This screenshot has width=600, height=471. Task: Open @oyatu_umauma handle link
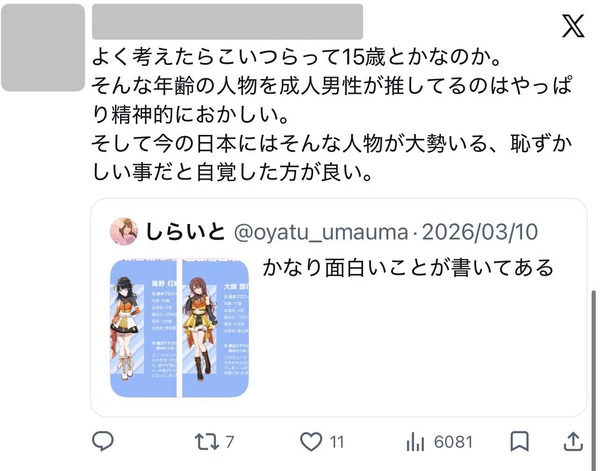(321, 232)
